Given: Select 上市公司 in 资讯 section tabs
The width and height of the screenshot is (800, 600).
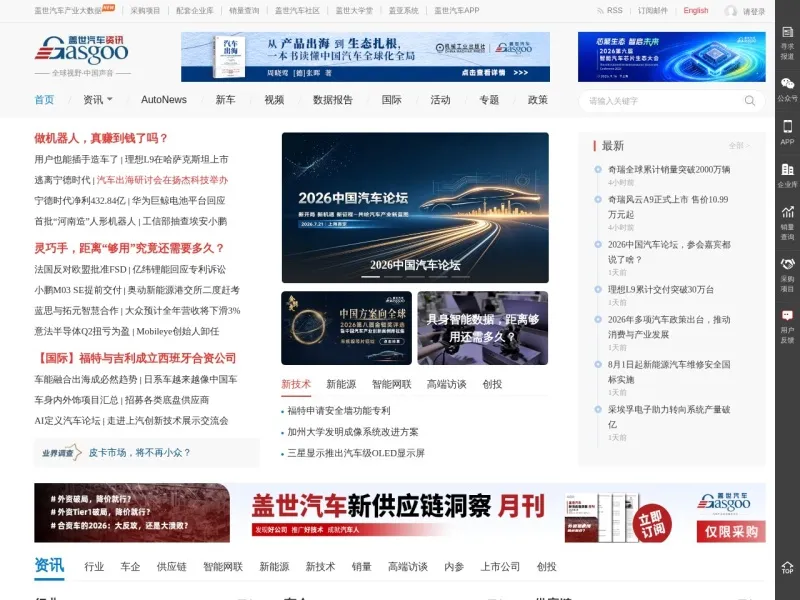Looking at the screenshot, I should pos(500,566).
